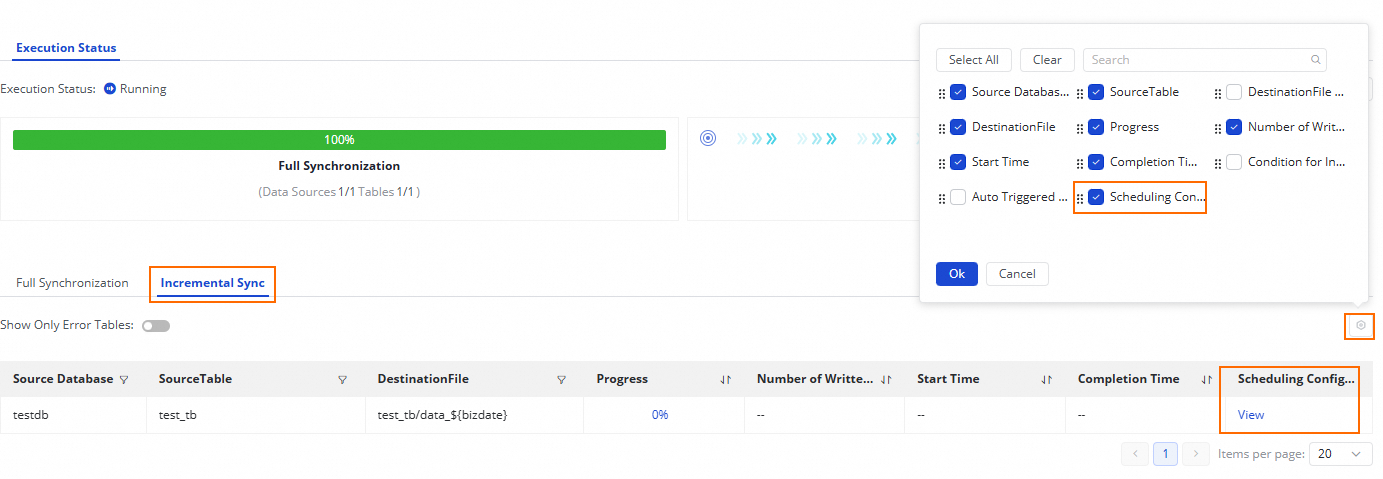The image size is (1383, 479).
Task: Toggle Show Only Error Tables switch
Action: point(156,326)
